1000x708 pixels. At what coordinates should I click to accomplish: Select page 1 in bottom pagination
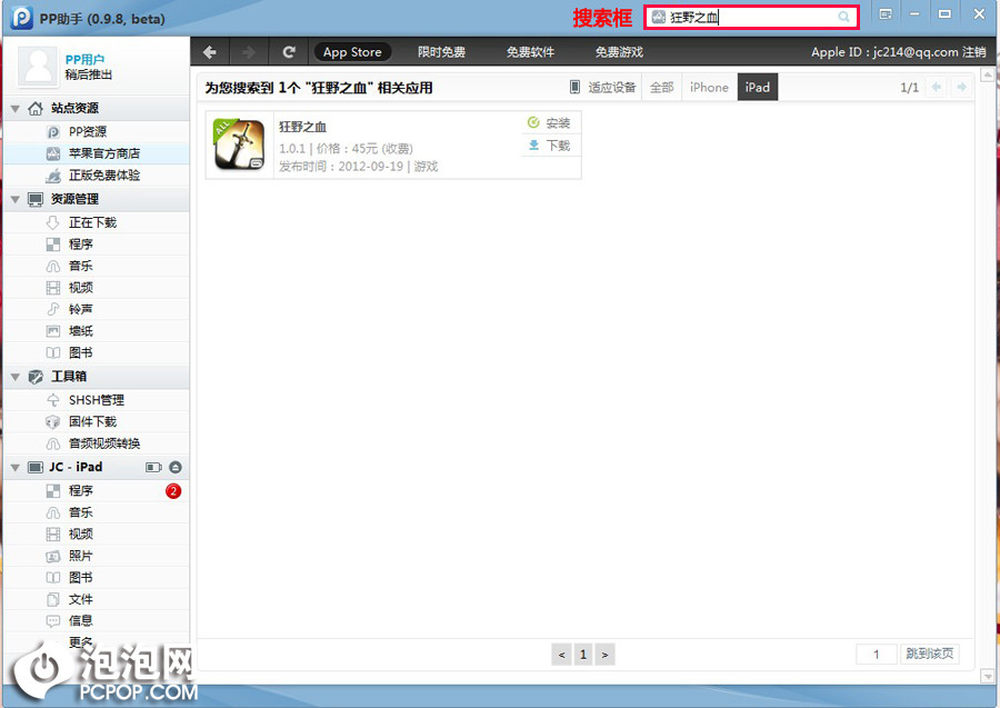(x=583, y=654)
